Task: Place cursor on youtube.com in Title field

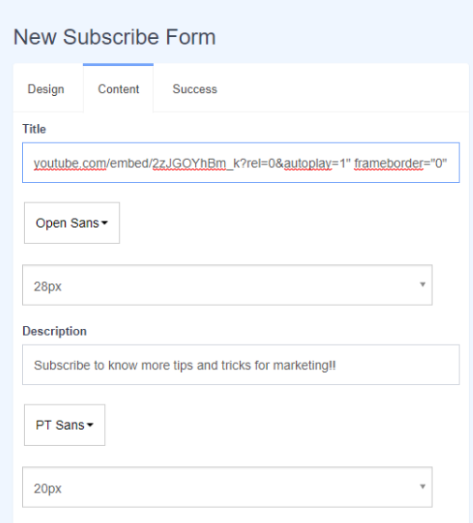Action: click(70, 163)
